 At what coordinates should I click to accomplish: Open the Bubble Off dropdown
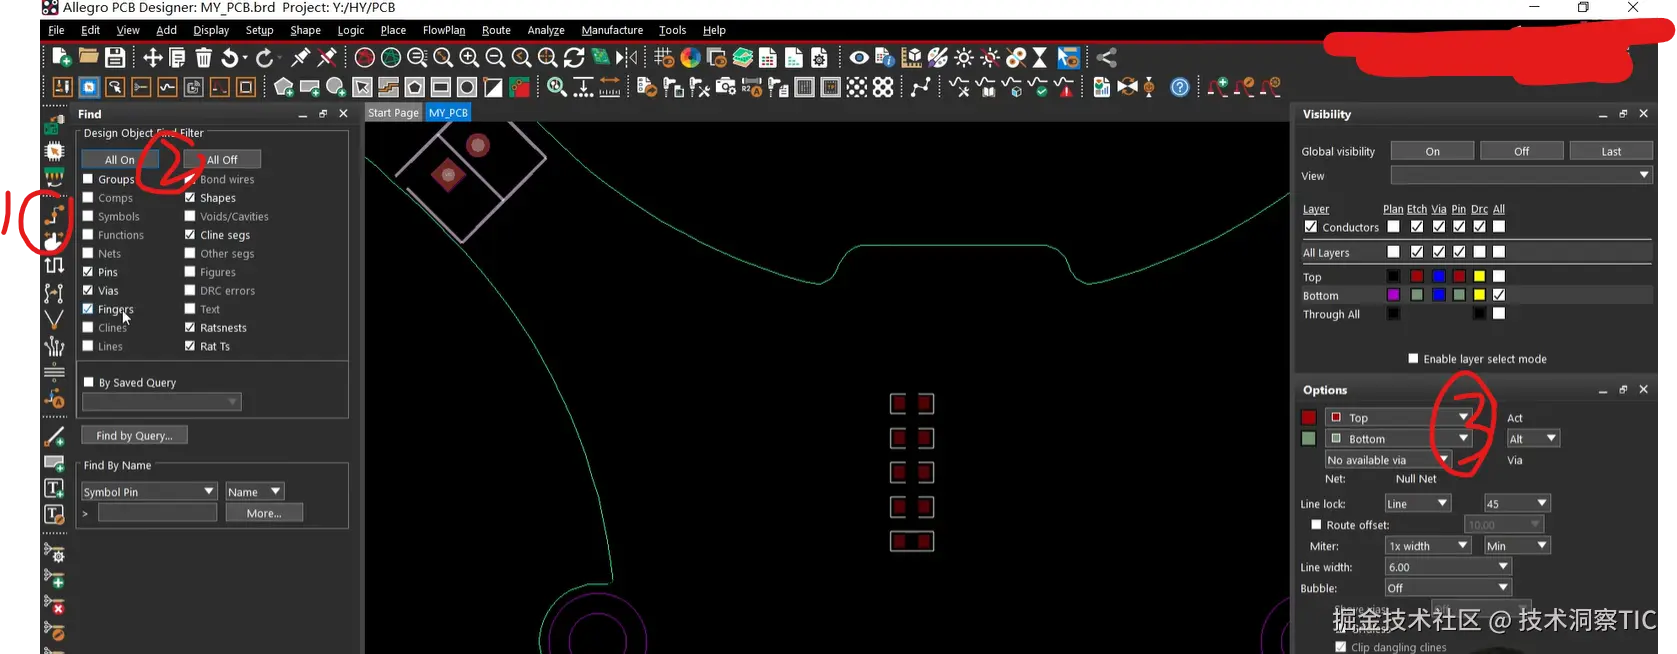(x=1447, y=588)
